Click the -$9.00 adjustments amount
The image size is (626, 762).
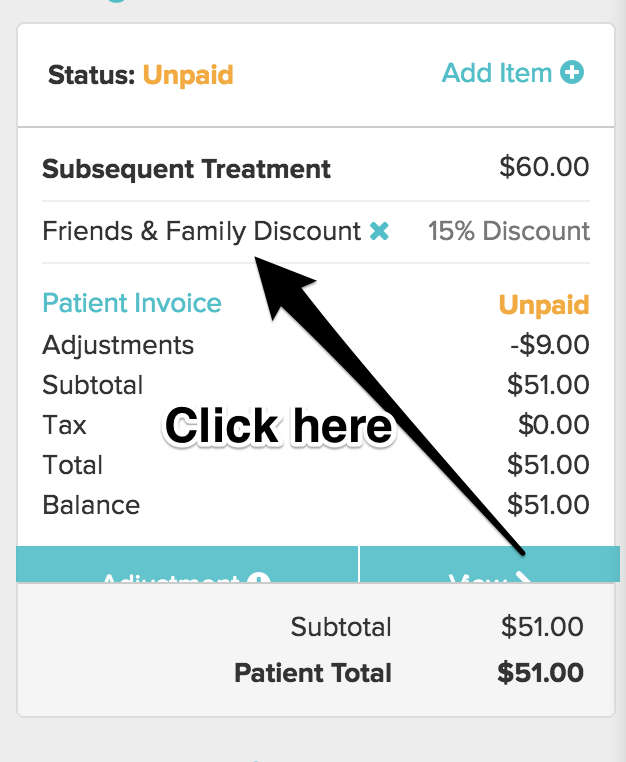(549, 345)
